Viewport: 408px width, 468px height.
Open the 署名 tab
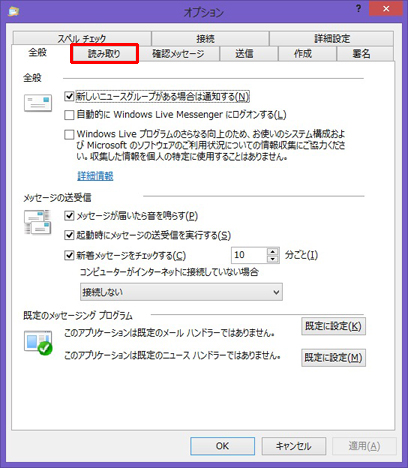point(365,54)
